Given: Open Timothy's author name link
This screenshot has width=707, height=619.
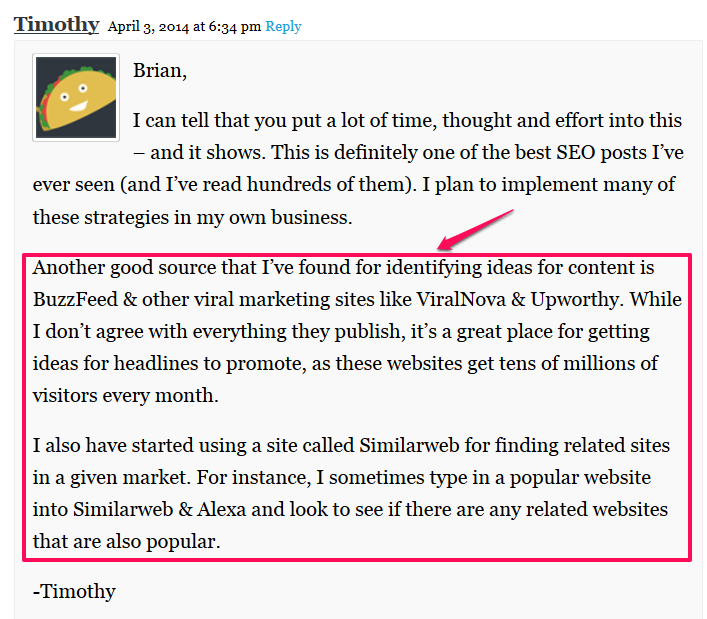Looking at the screenshot, I should [x=56, y=25].
